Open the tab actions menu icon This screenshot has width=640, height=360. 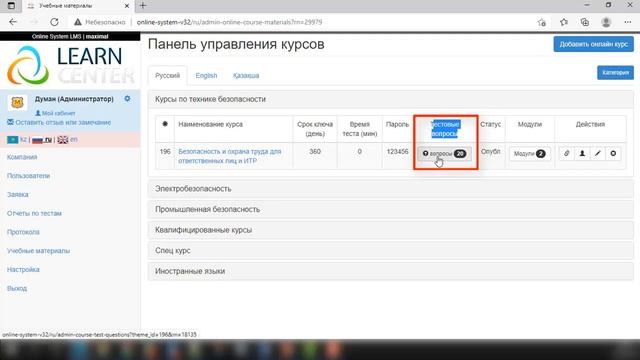(x=11, y=6)
